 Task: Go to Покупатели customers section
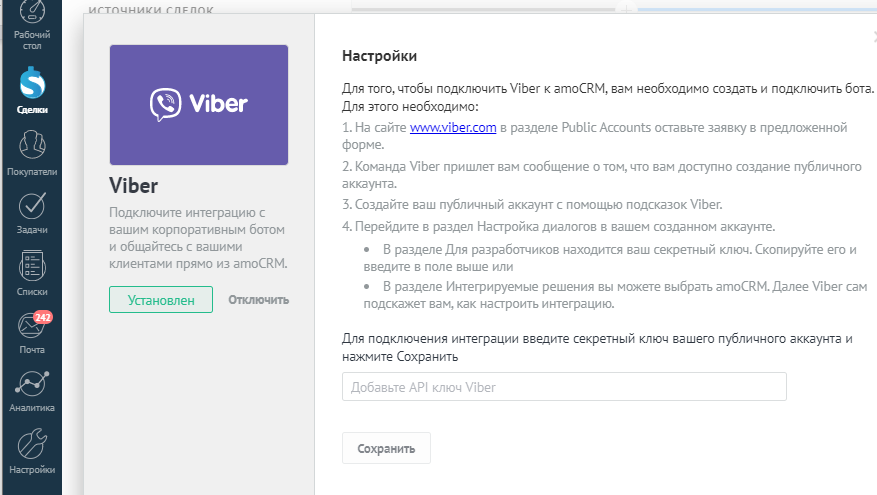[32, 153]
